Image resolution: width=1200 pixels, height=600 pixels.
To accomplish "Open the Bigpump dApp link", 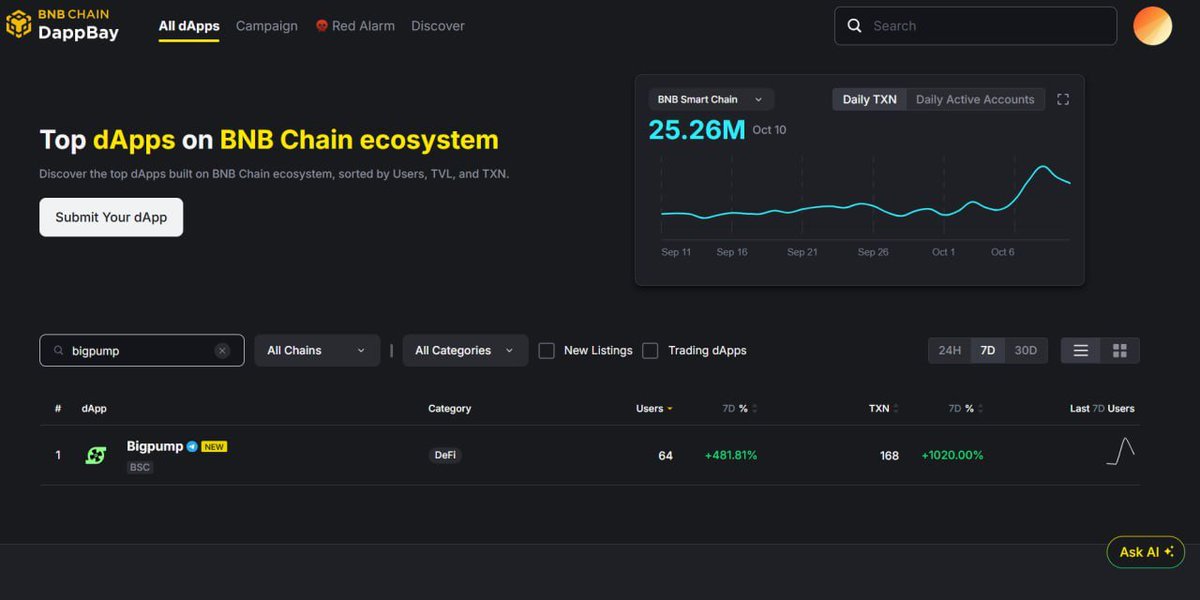I will click(x=155, y=446).
